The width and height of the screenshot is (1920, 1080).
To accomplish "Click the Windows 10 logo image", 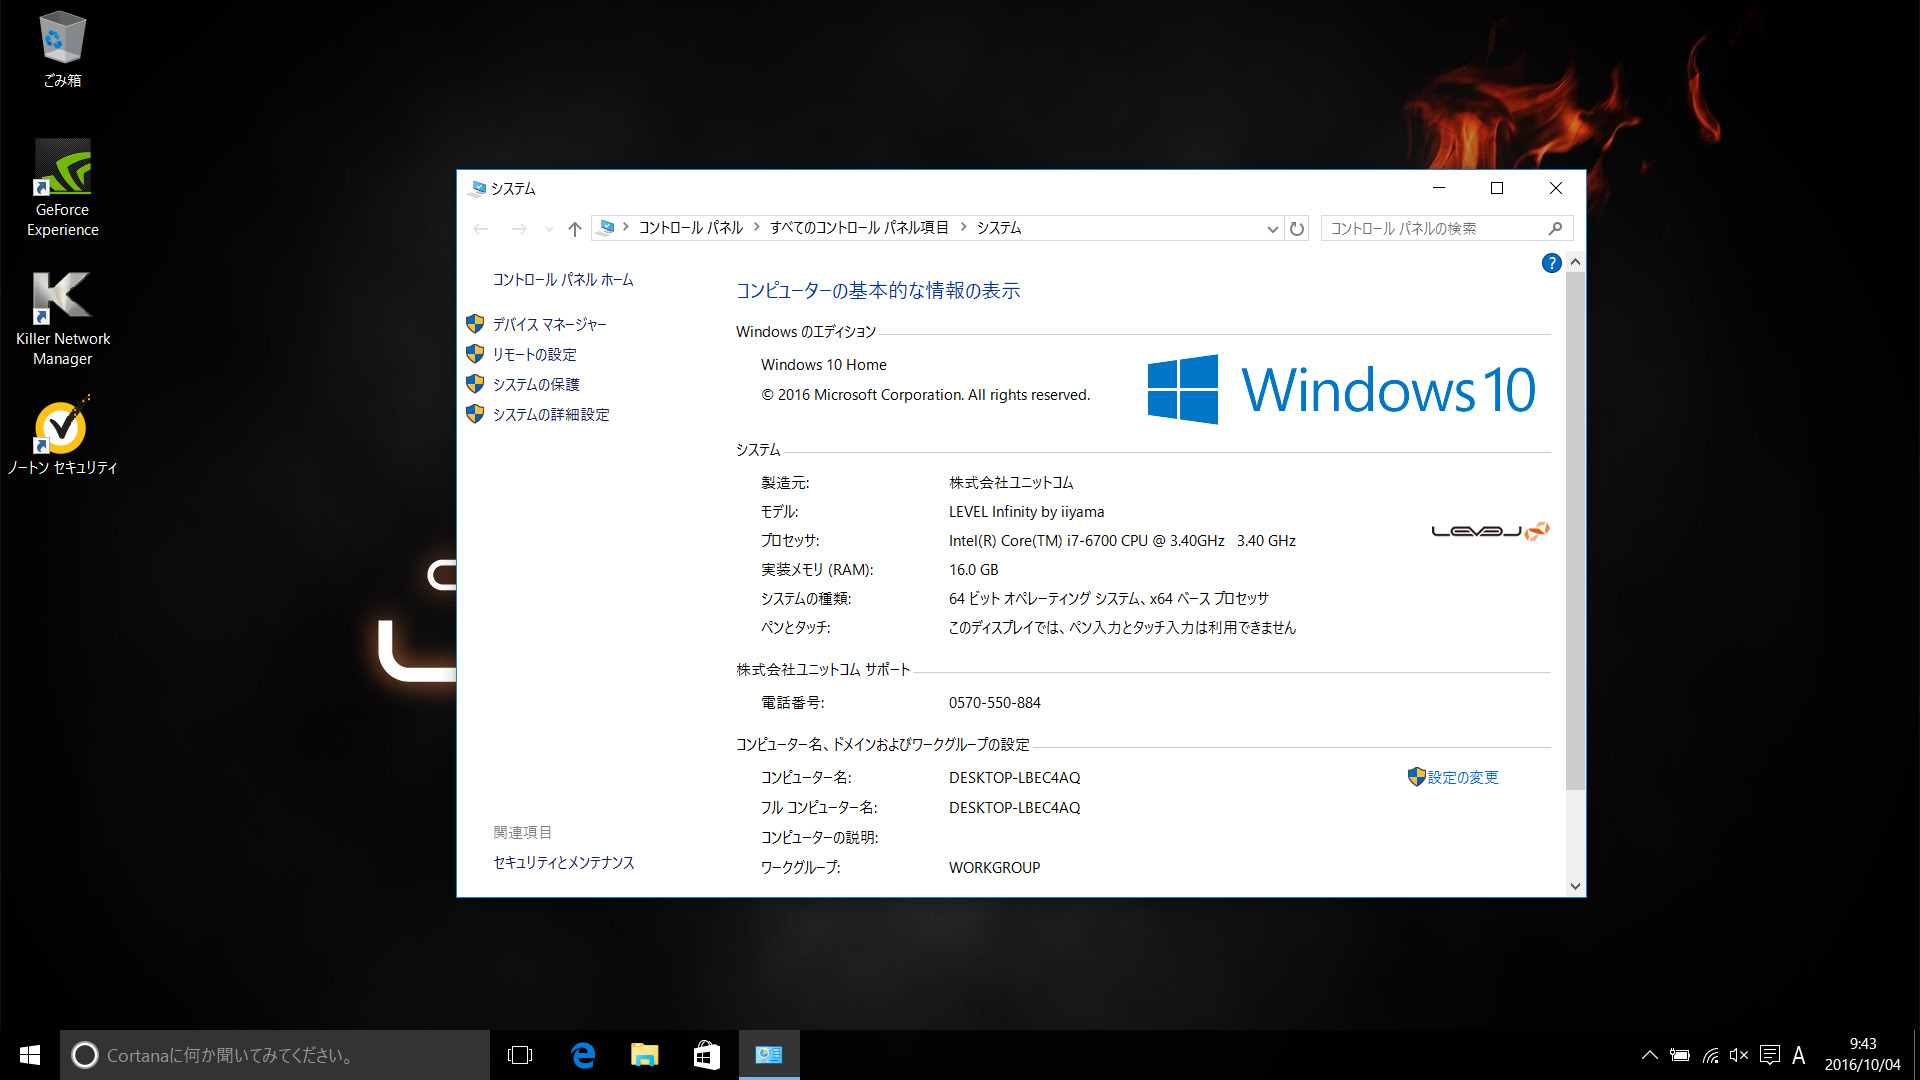I will click(1341, 389).
